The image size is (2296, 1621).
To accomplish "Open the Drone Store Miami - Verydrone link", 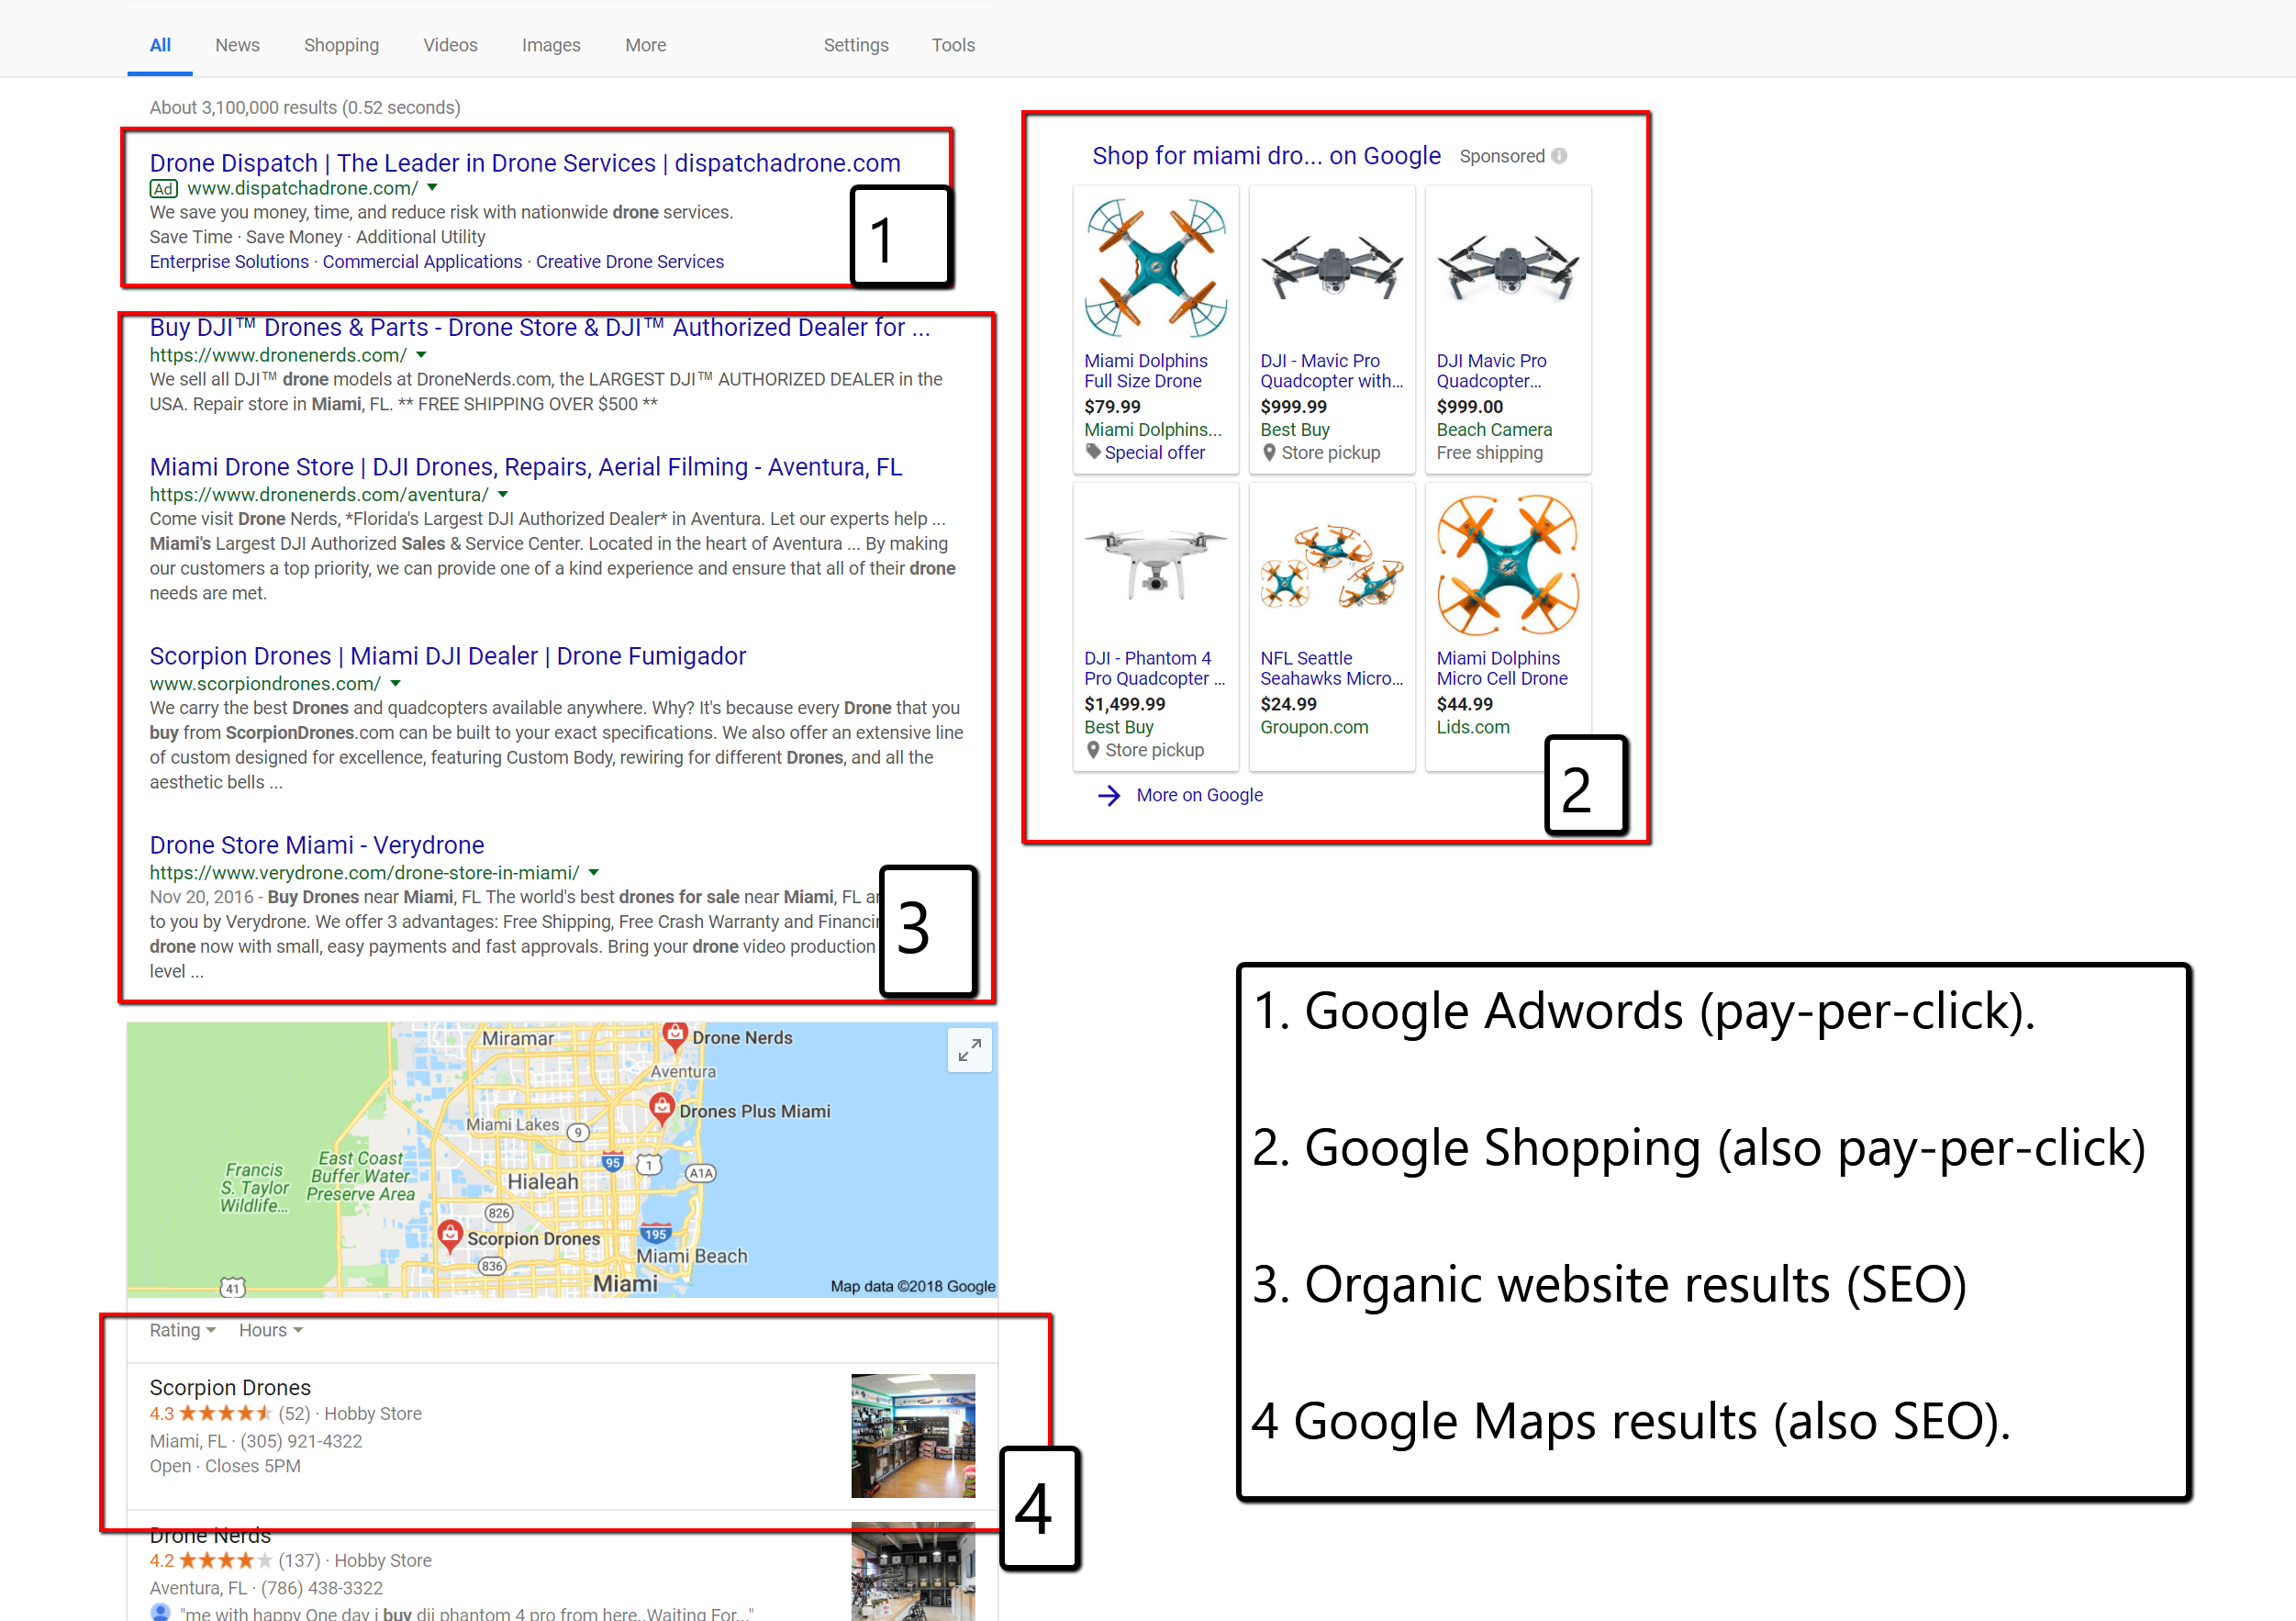I will 316,845.
